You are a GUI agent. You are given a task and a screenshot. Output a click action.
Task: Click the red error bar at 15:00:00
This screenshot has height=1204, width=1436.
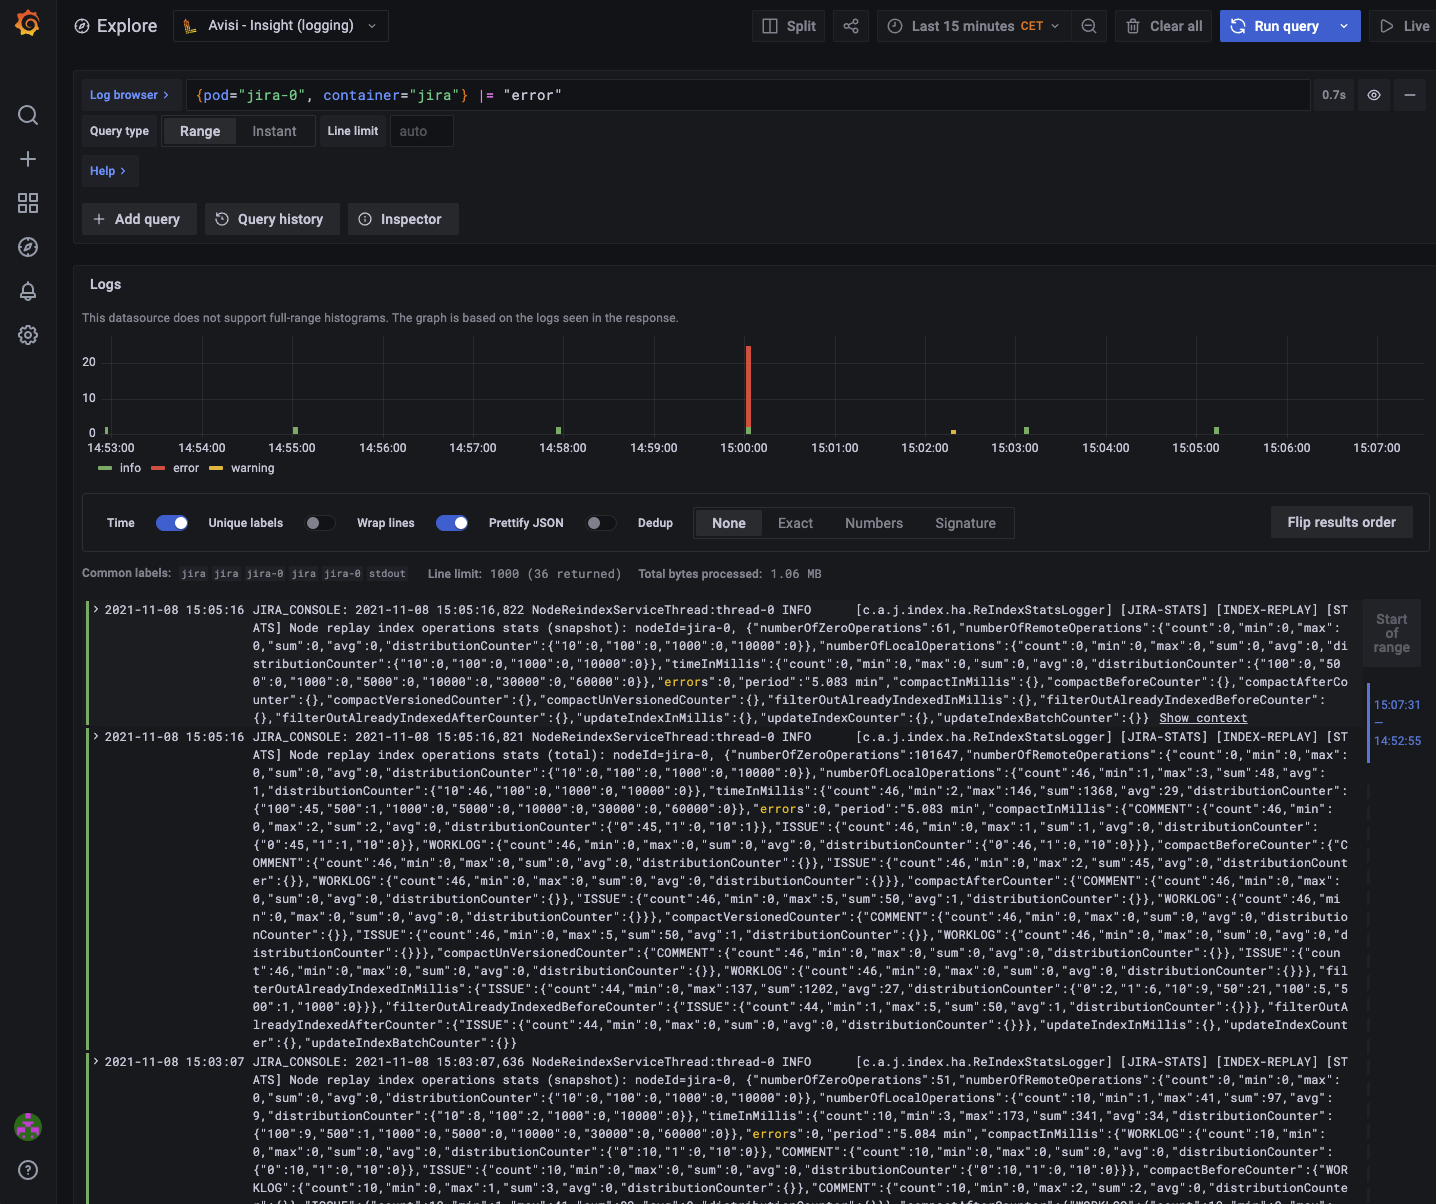tap(748, 389)
